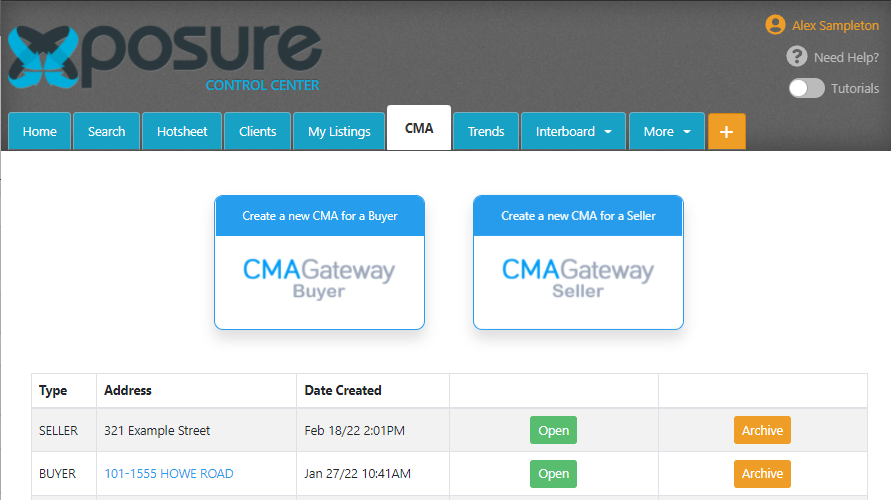Switch to the Trends tab

[486, 132]
